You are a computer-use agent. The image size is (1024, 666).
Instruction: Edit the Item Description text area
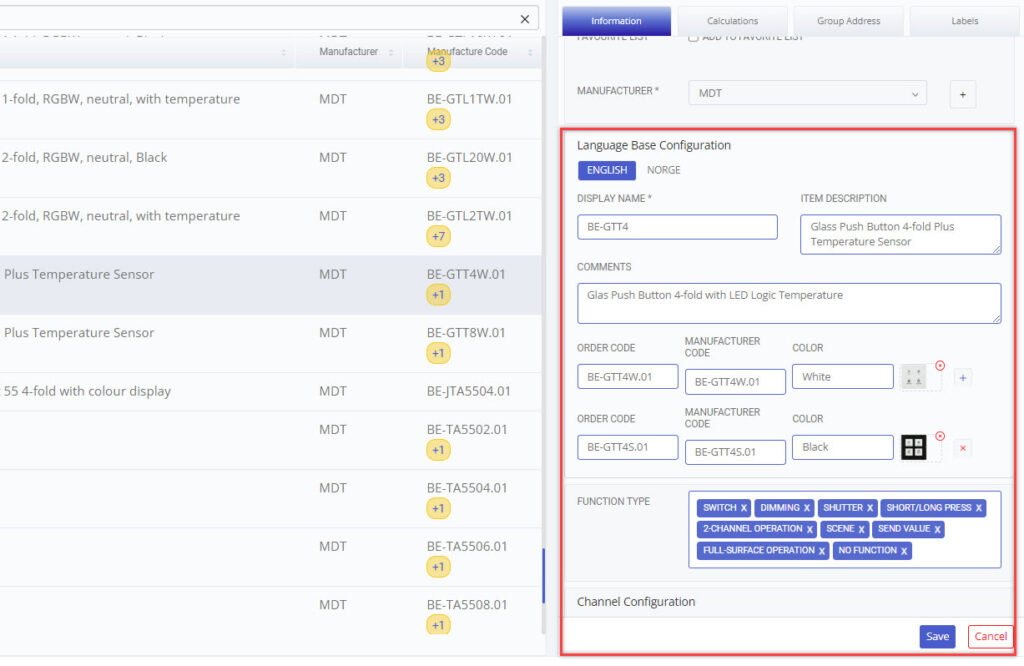901,234
